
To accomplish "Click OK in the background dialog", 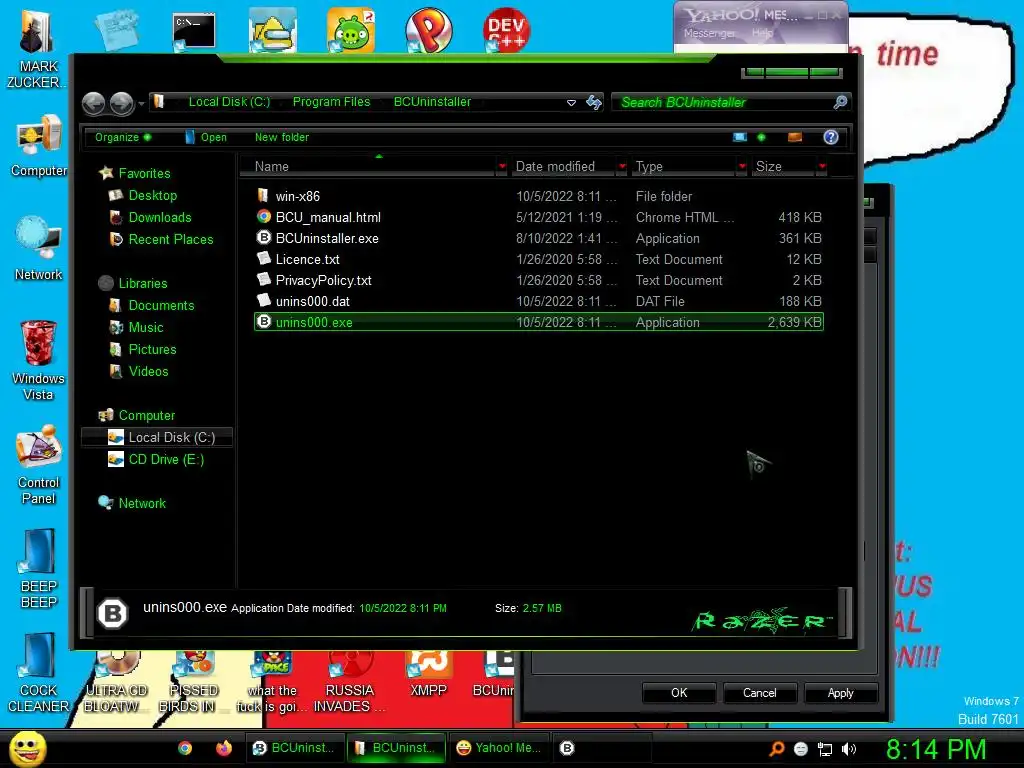I will (x=679, y=693).
